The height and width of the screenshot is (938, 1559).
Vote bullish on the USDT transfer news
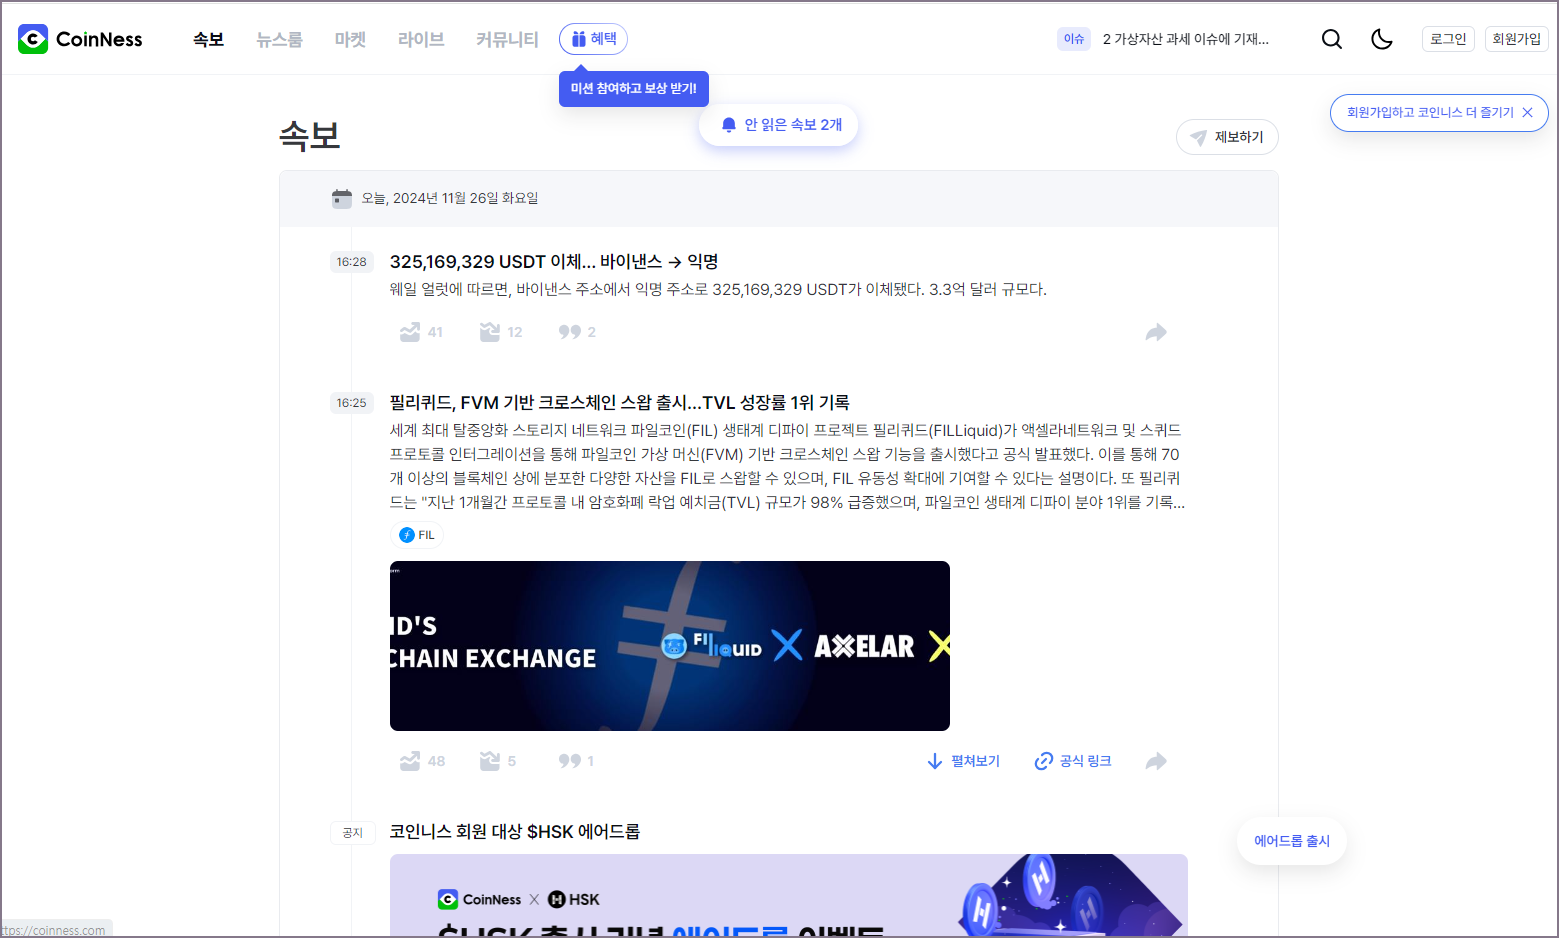tap(410, 331)
